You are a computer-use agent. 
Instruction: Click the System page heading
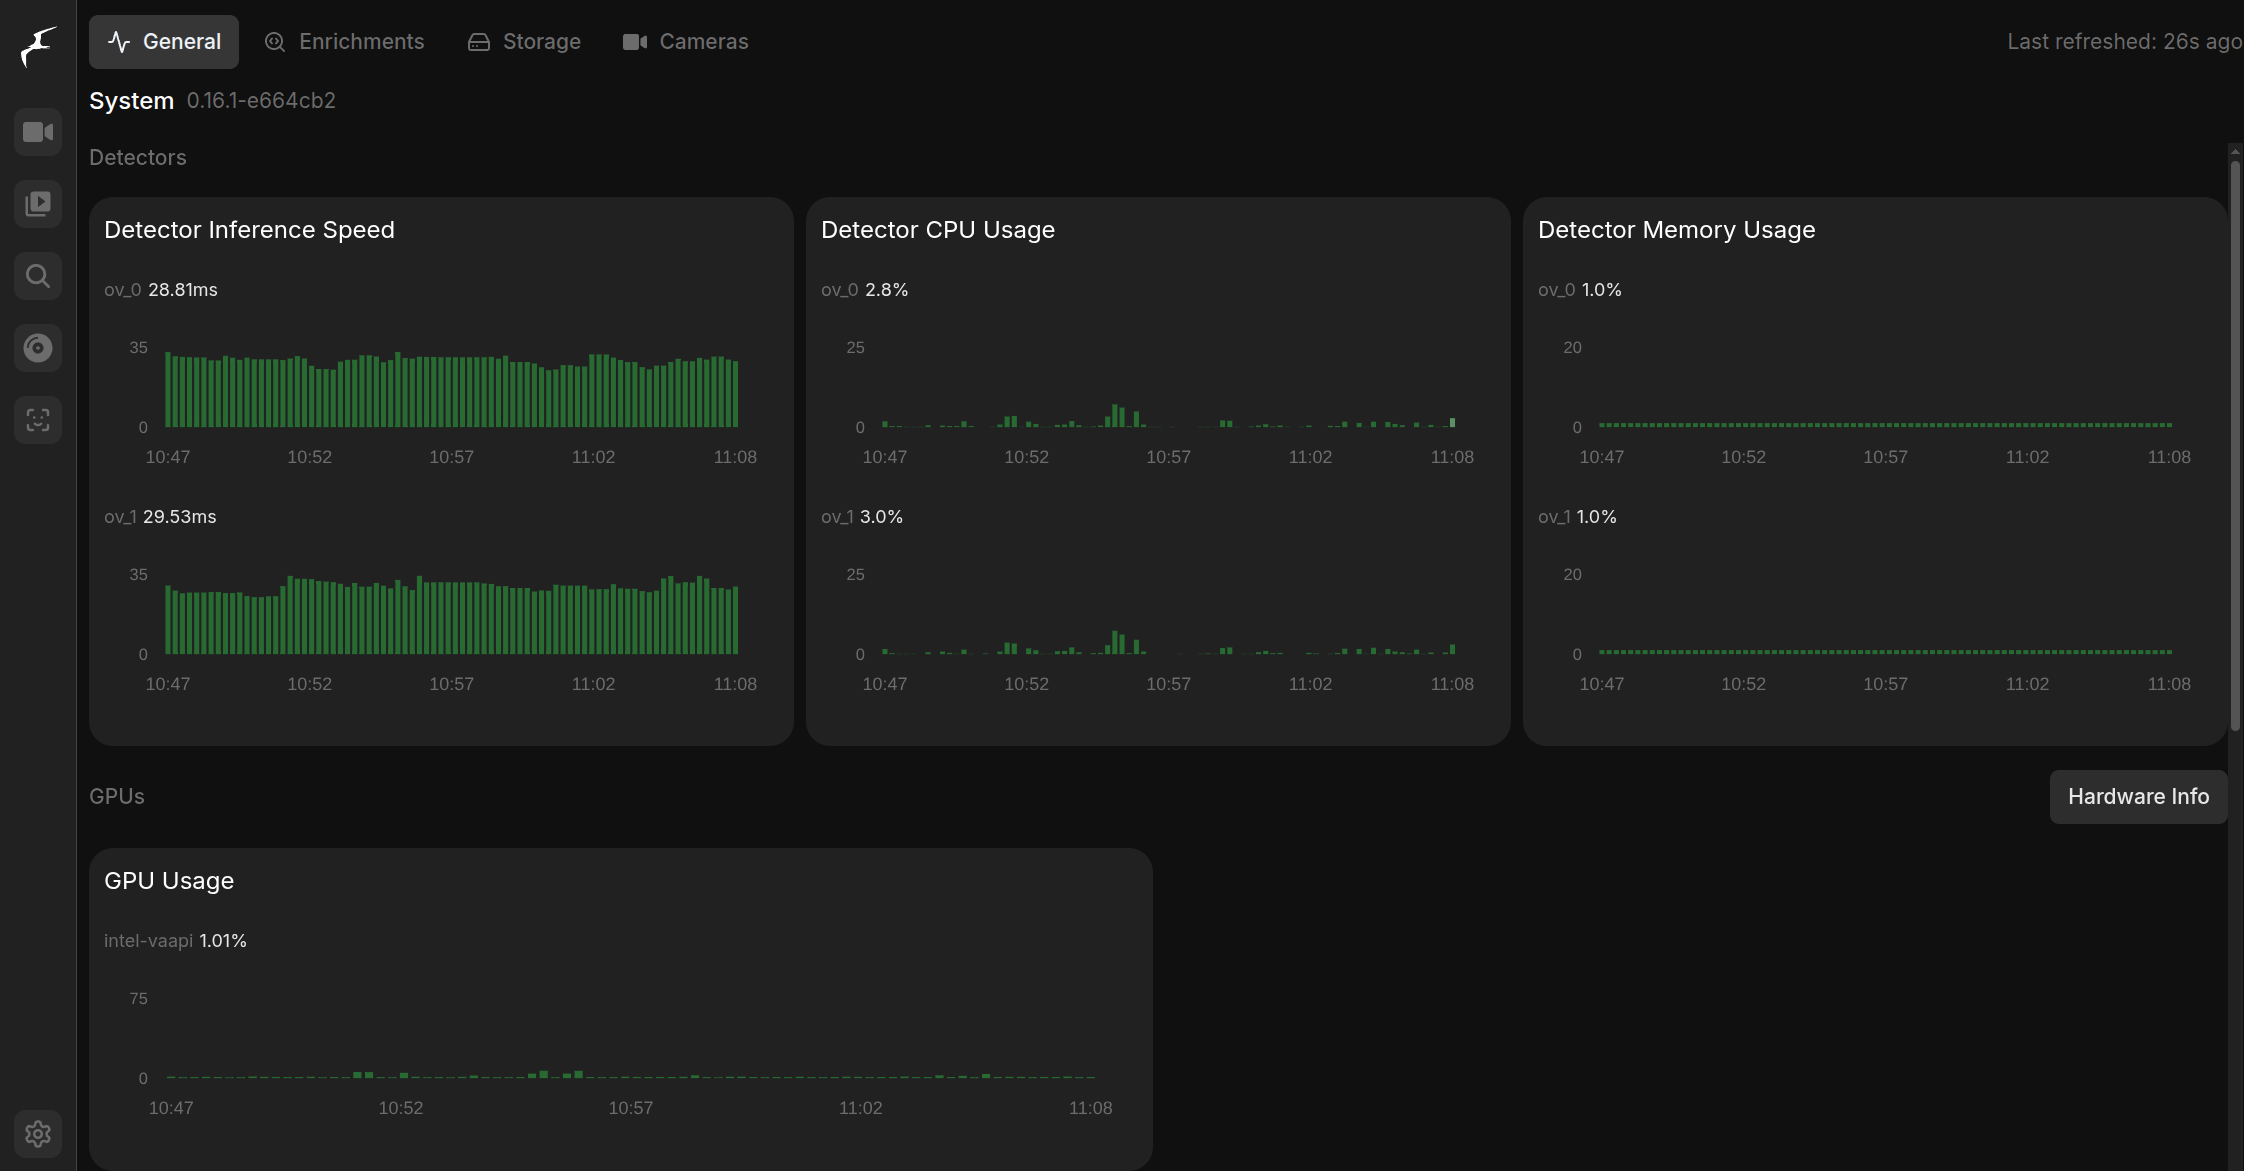[x=131, y=101]
